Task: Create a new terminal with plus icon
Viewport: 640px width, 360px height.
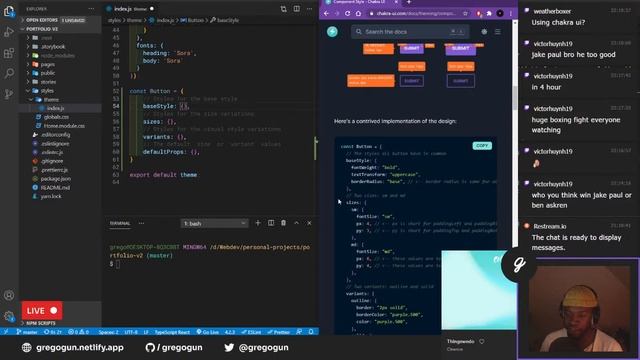Action: [258, 223]
